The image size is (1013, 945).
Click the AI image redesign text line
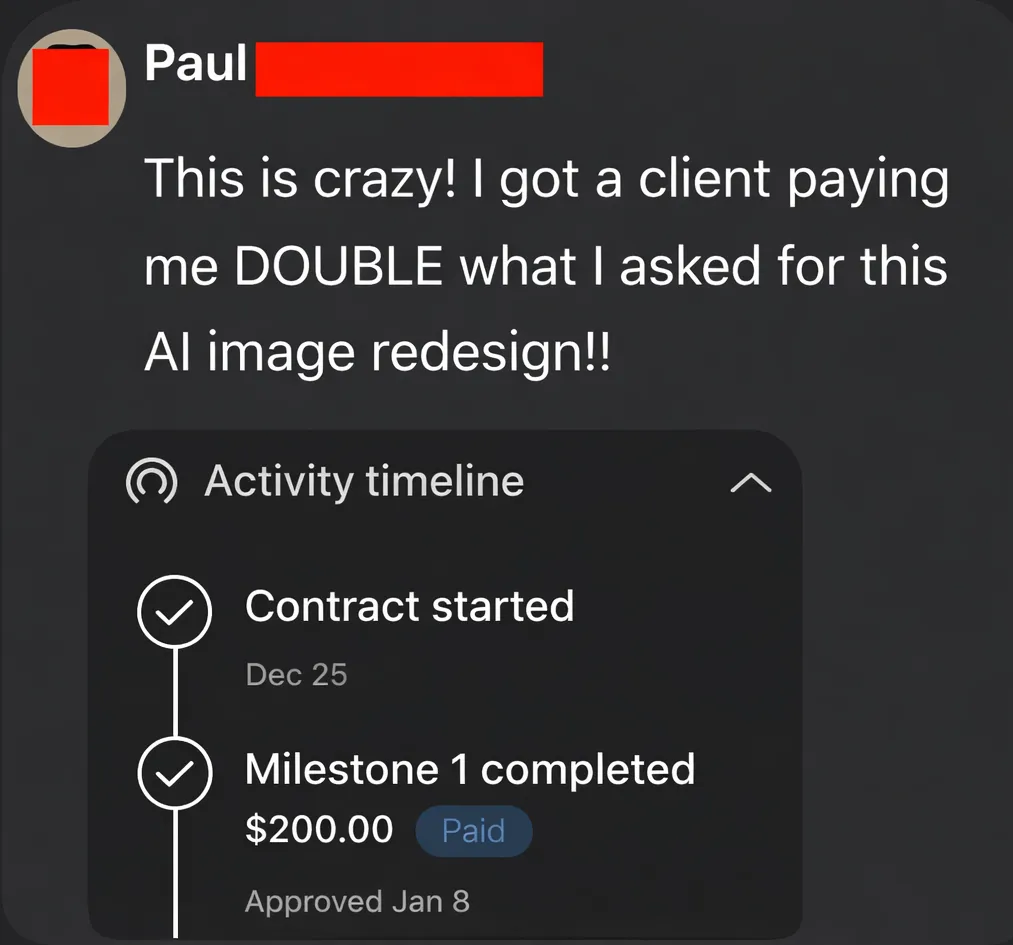coord(377,354)
